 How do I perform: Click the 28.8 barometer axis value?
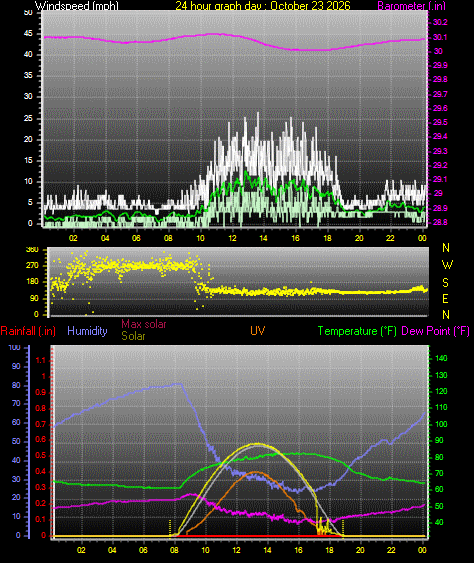point(440,222)
